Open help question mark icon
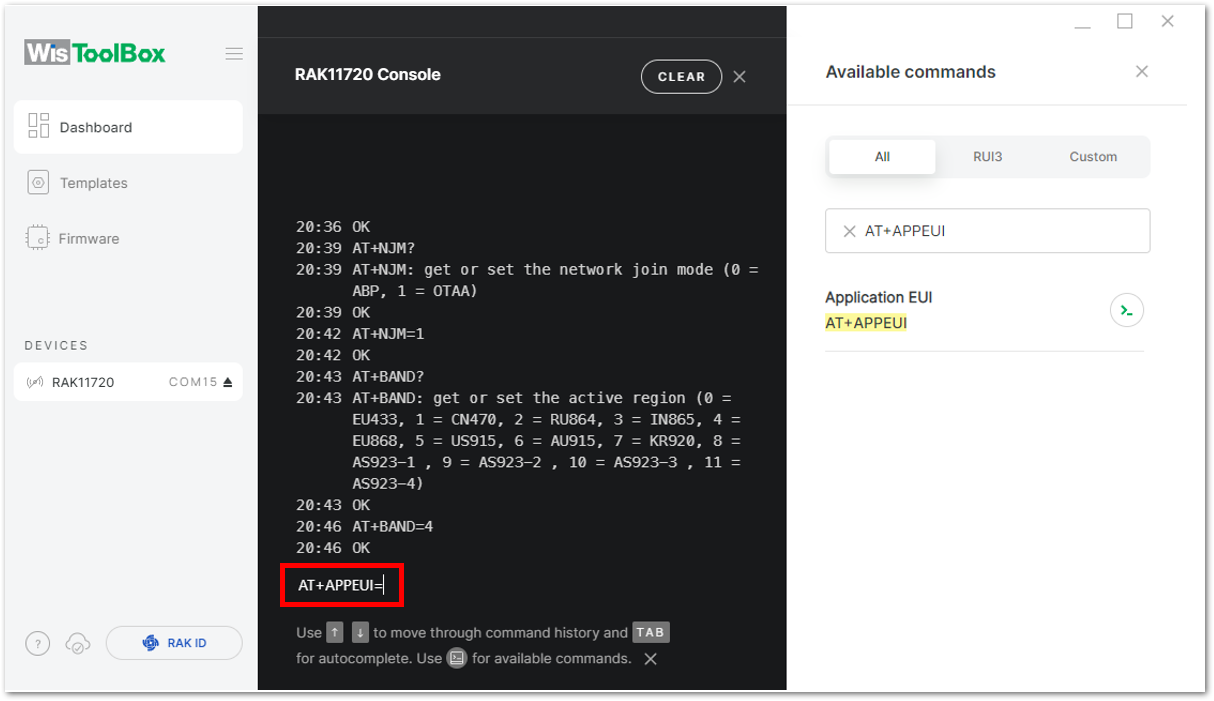 [37, 644]
